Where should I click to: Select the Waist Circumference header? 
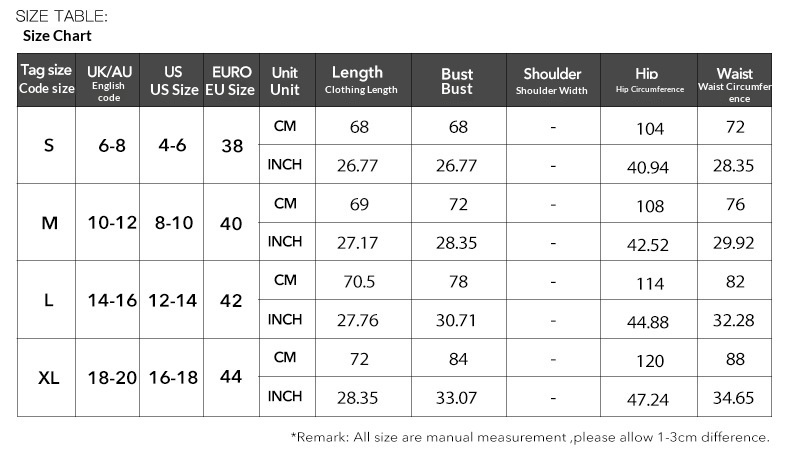735,80
